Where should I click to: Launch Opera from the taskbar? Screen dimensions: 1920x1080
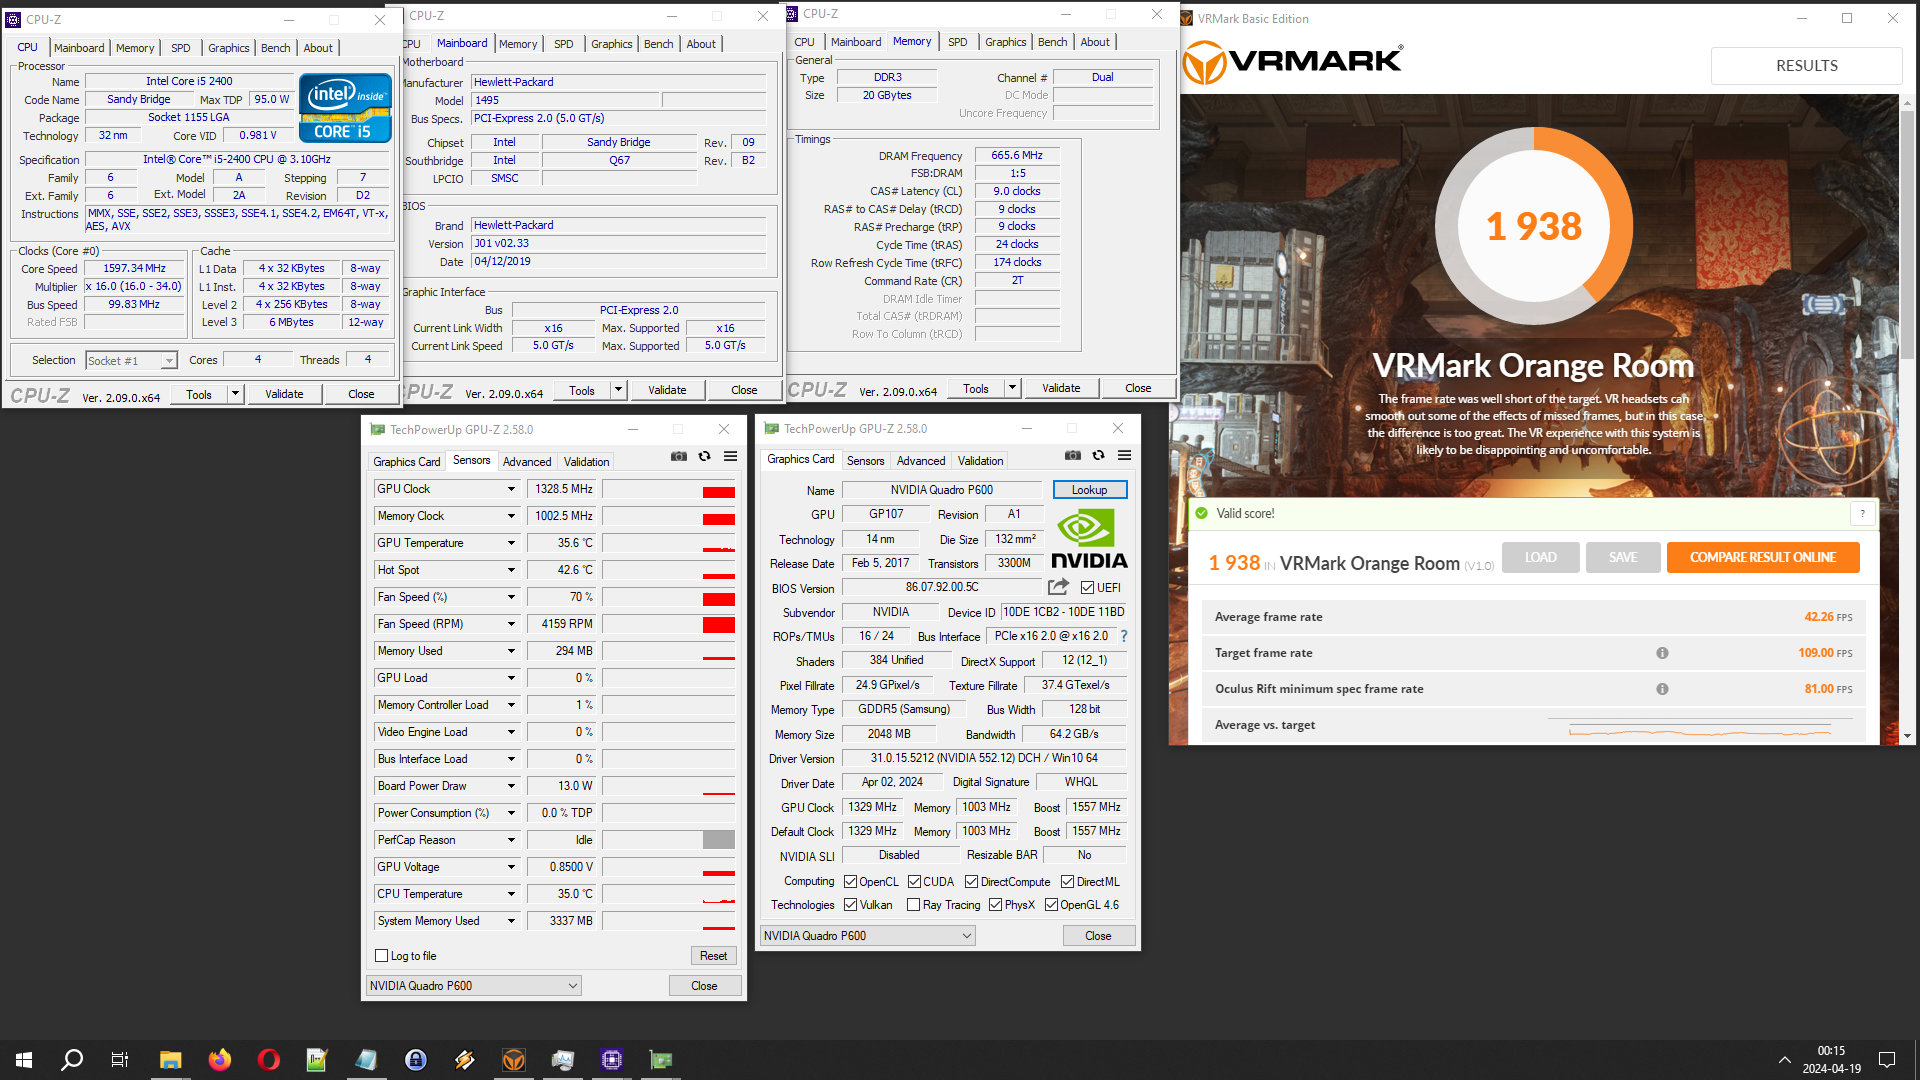coord(268,1060)
